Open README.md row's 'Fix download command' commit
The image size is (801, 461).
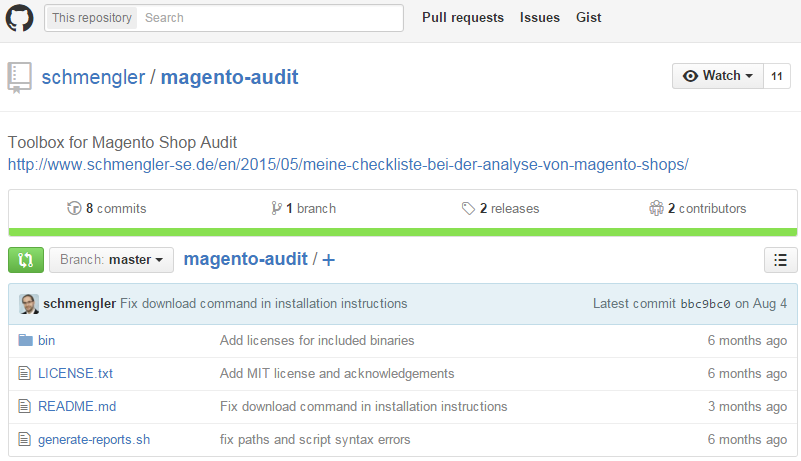tap(364, 406)
